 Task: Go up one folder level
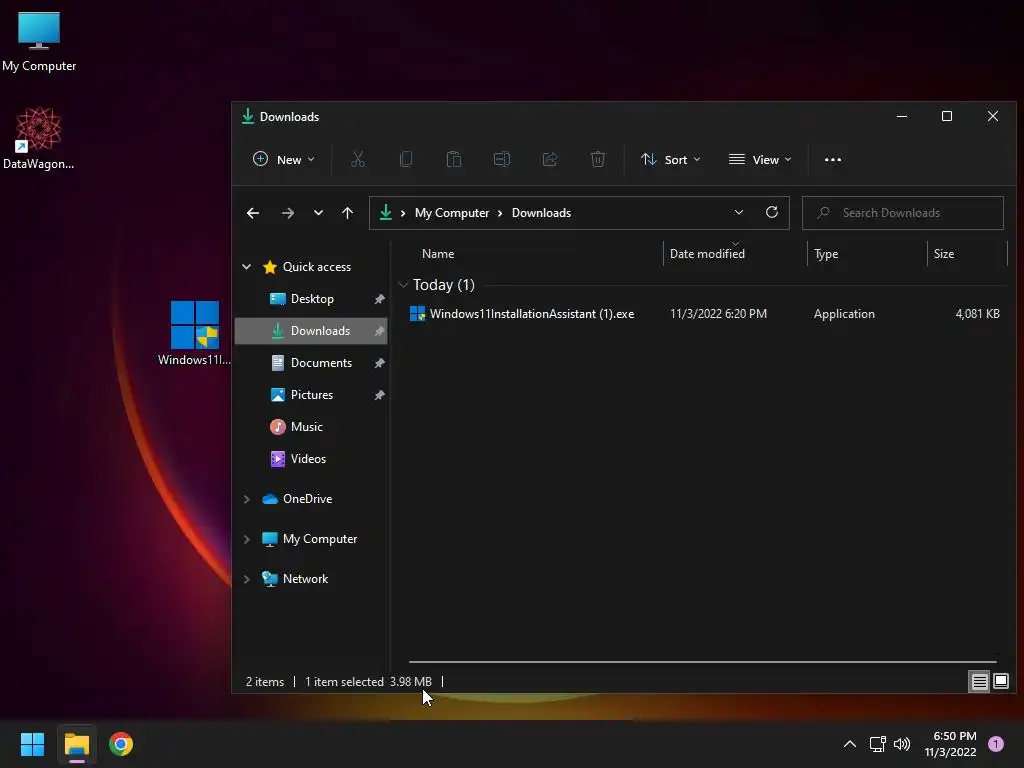[x=347, y=213]
